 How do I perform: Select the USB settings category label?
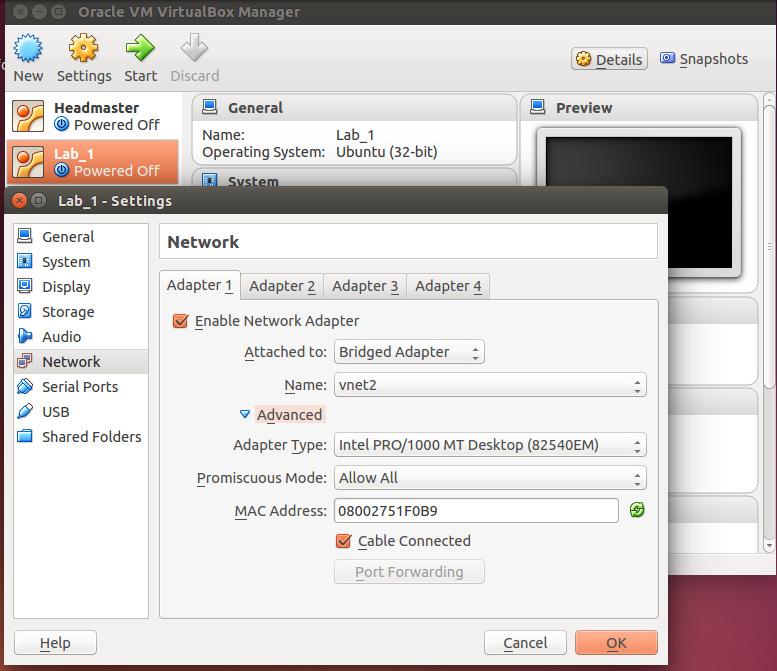pos(56,411)
